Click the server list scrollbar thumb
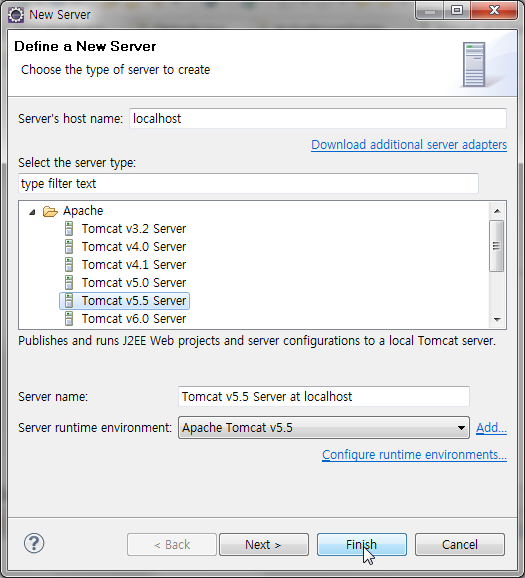This screenshot has height=578, width=525. click(x=497, y=246)
